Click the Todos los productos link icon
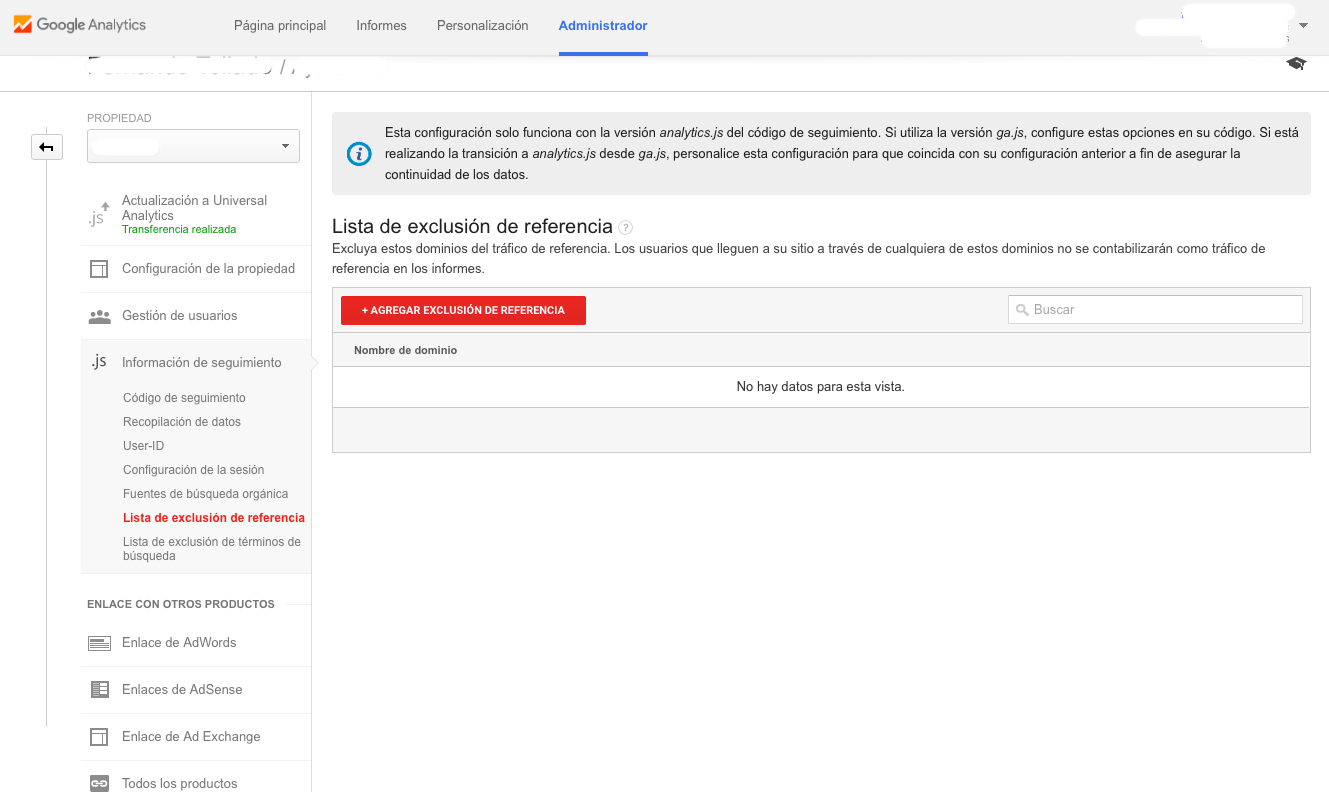 [99, 783]
